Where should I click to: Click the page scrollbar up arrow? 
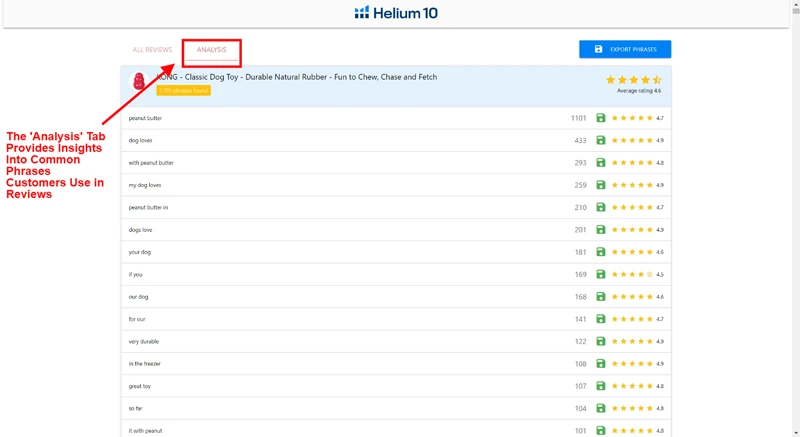click(795, 3)
